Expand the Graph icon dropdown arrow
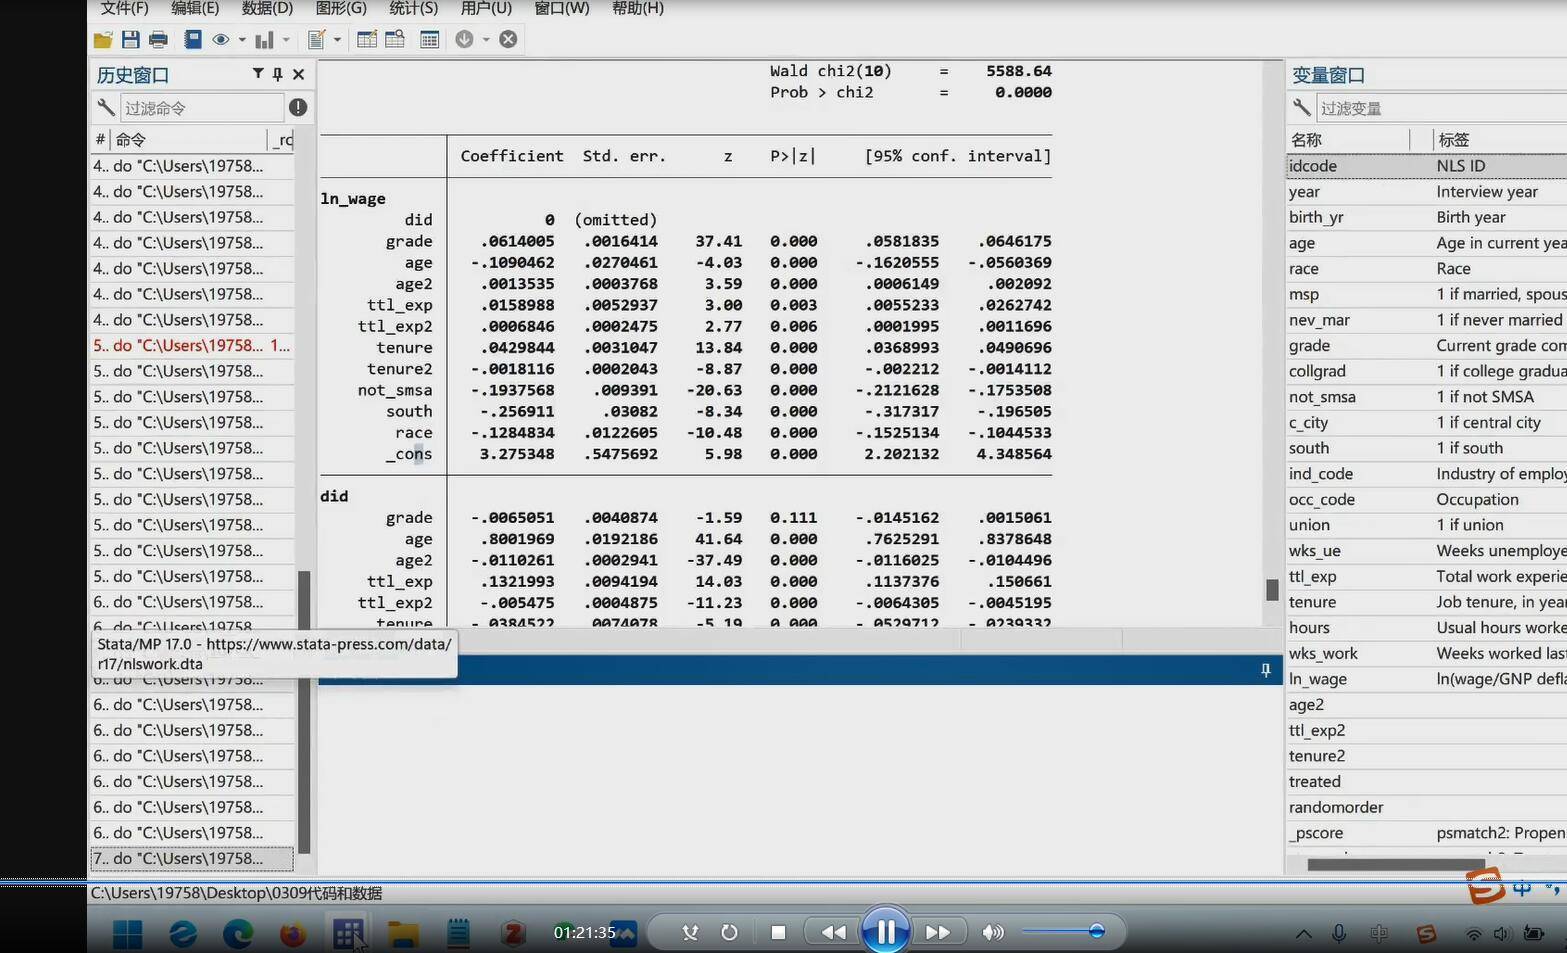 (x=286, y=40)
